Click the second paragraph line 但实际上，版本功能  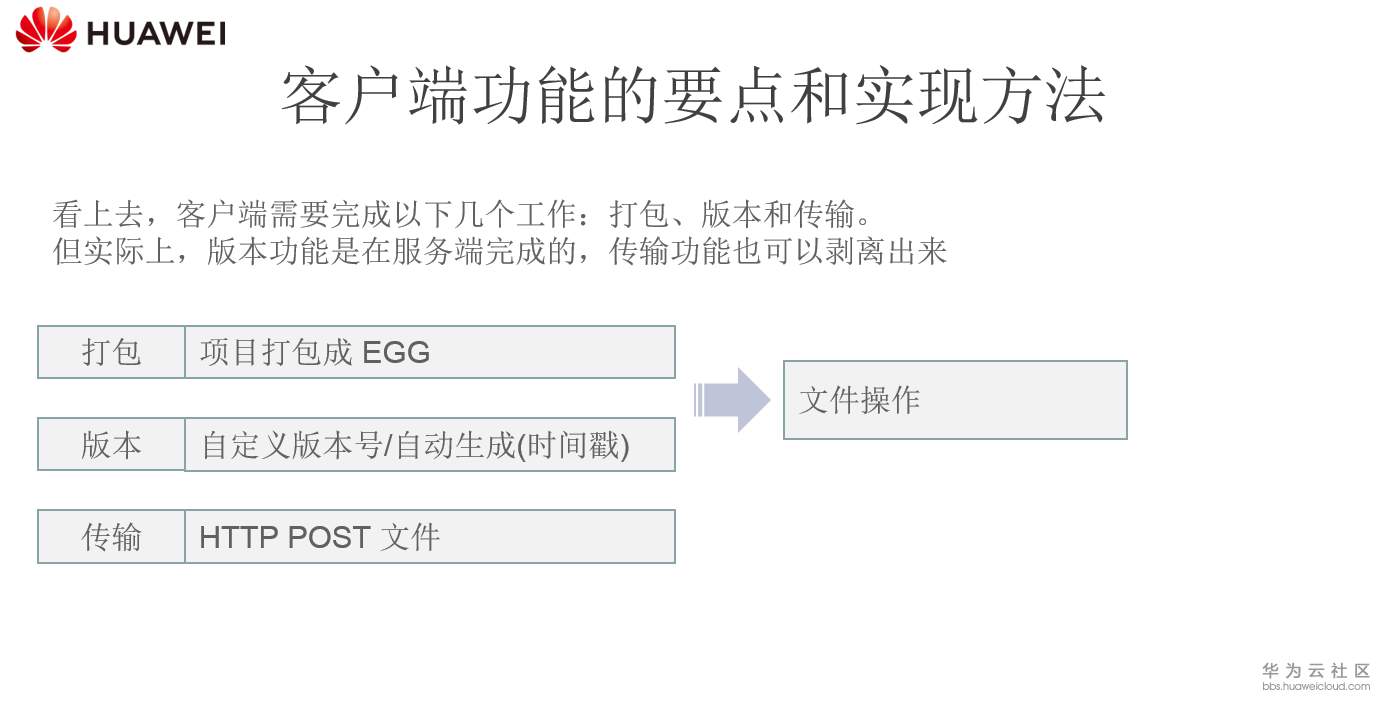(499, 252)
